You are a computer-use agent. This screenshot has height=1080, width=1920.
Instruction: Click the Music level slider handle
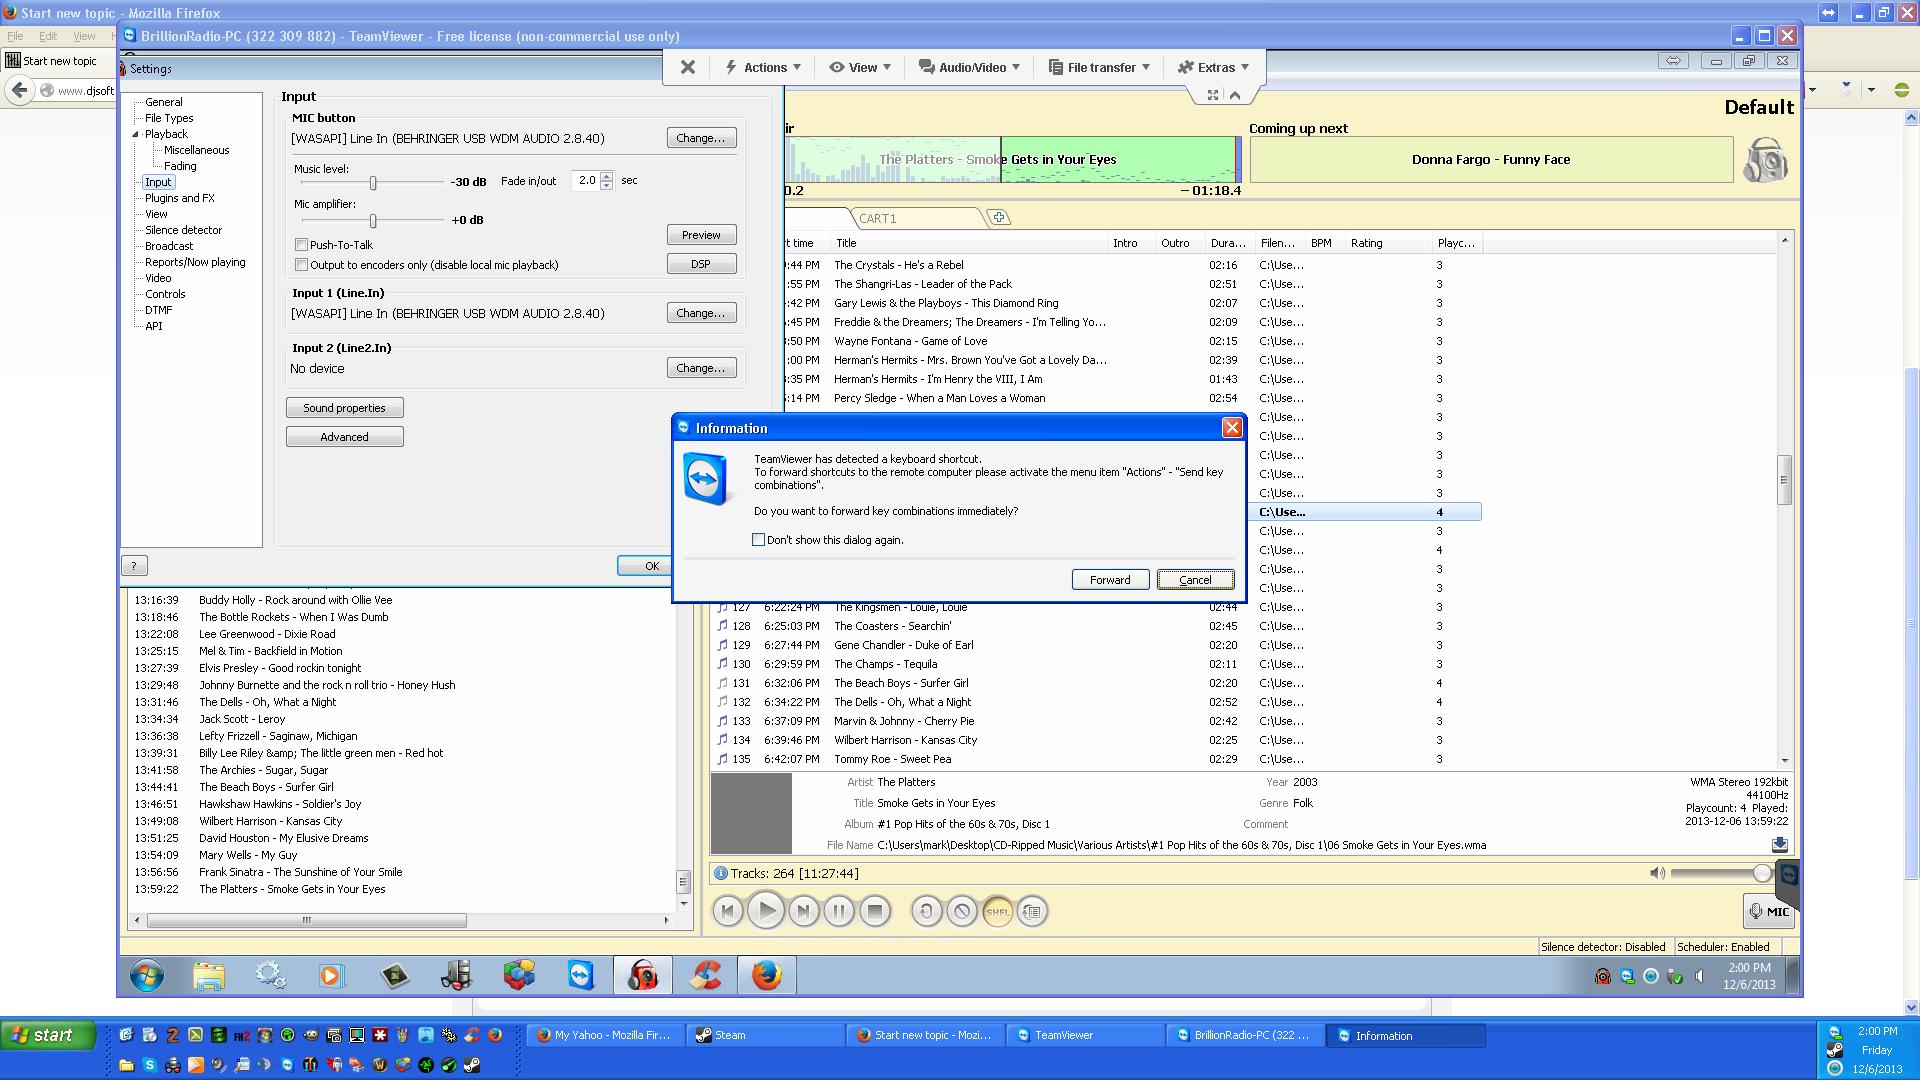coord(373,183)
